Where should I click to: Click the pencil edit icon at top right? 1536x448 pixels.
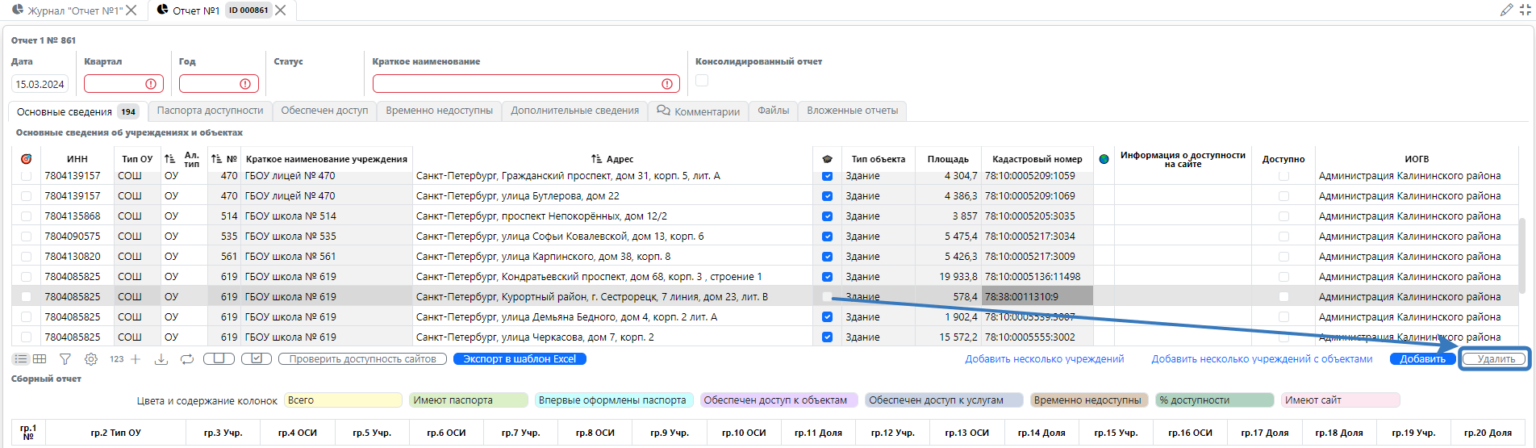(x=1506, y=10)
